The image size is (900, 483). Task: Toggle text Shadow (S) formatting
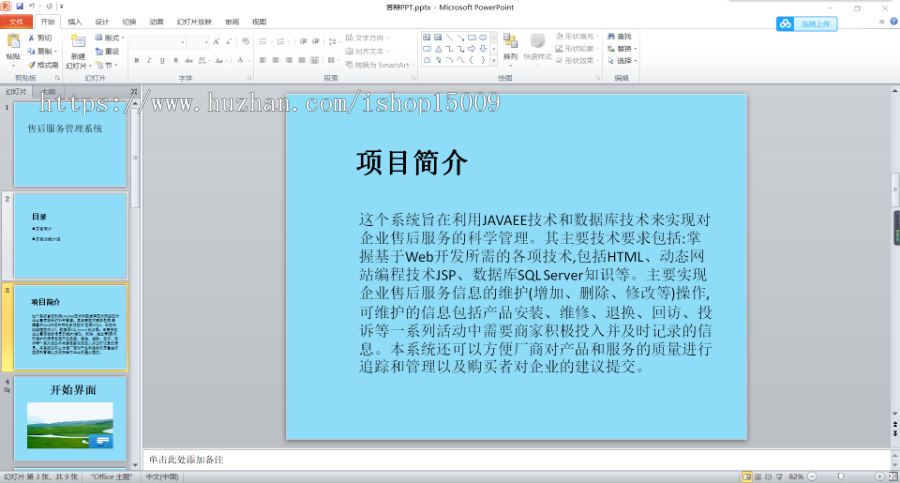pos(176,60)
